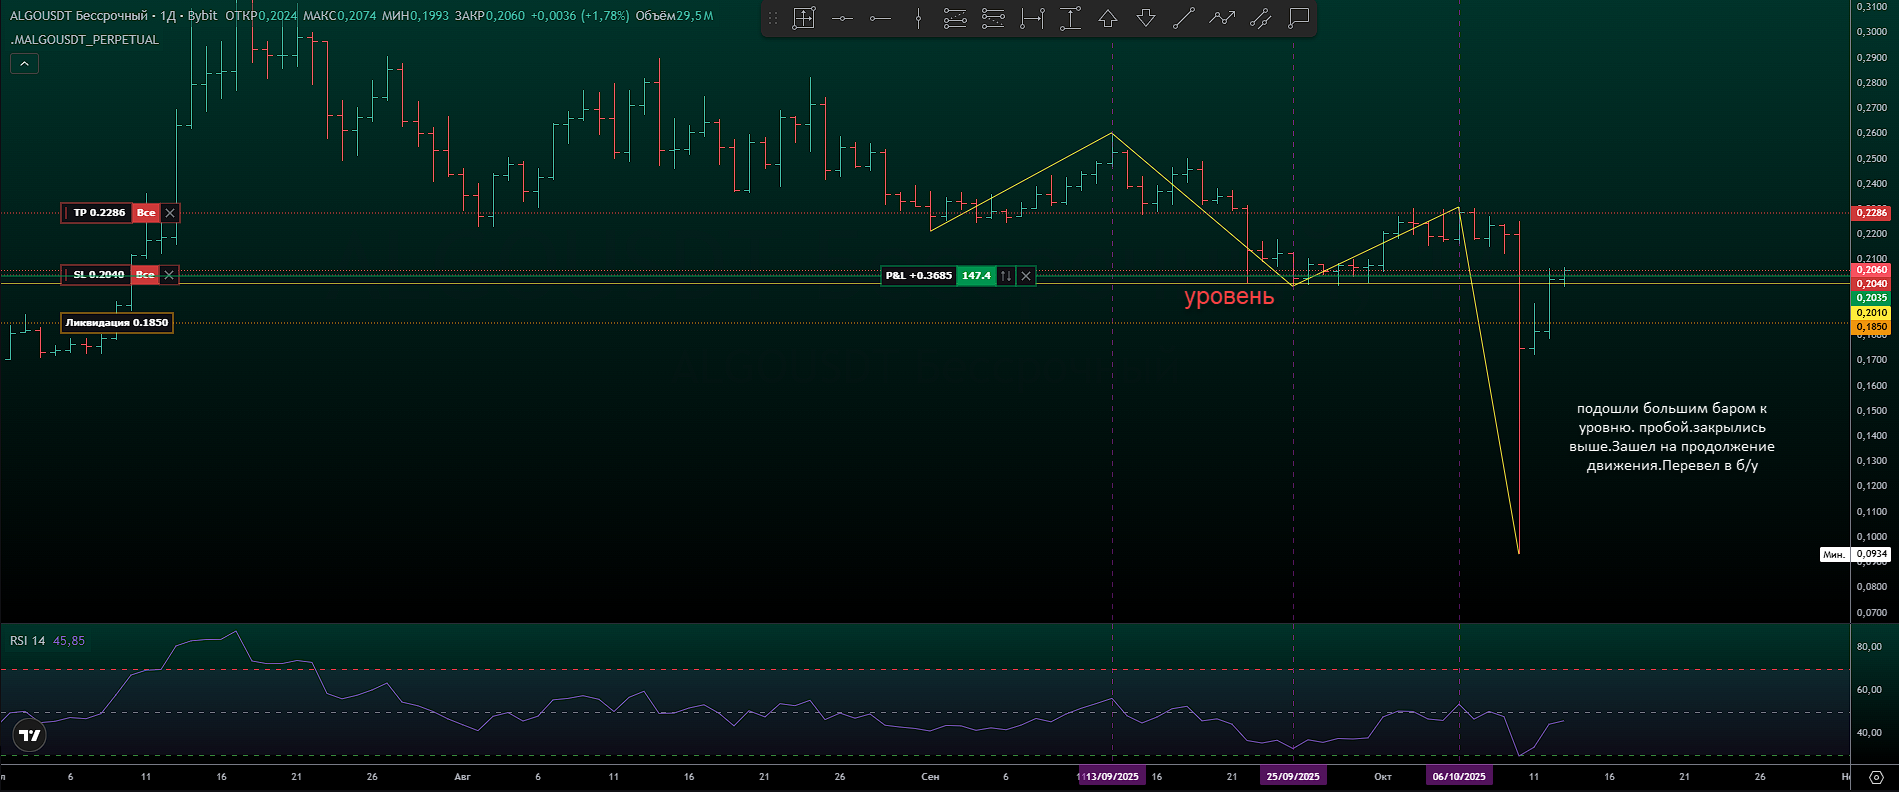Reverse position using P&L arrows button
This screenshot has height=792, width=1899.
(x=1006, y=276)
